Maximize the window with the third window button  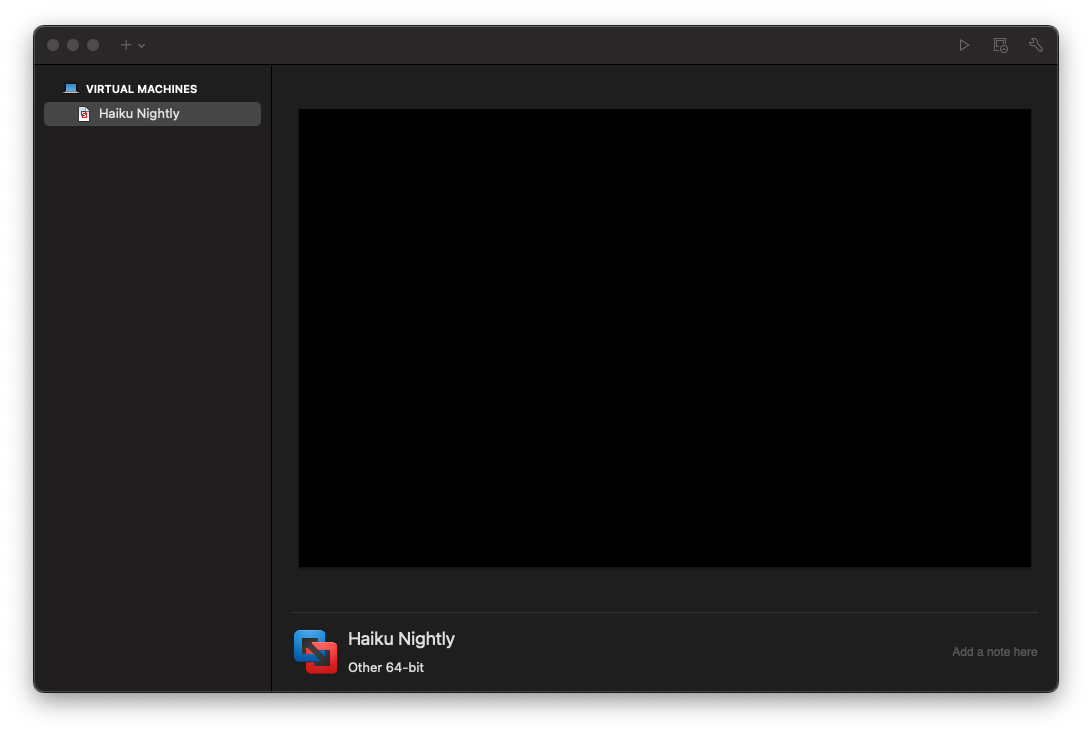coord(93,45)
